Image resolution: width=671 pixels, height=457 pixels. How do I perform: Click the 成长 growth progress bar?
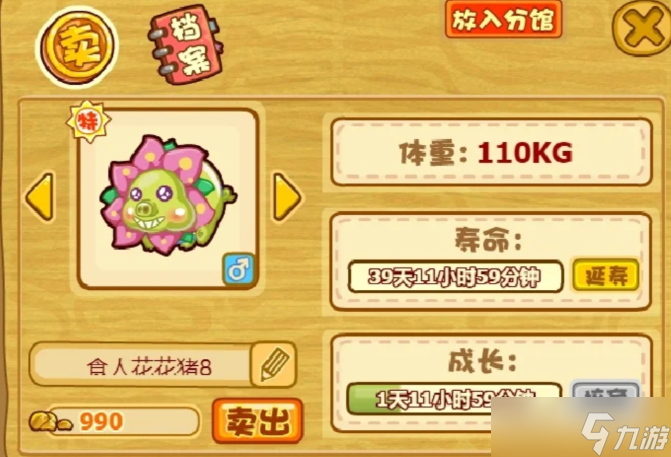tap(454, 398)
